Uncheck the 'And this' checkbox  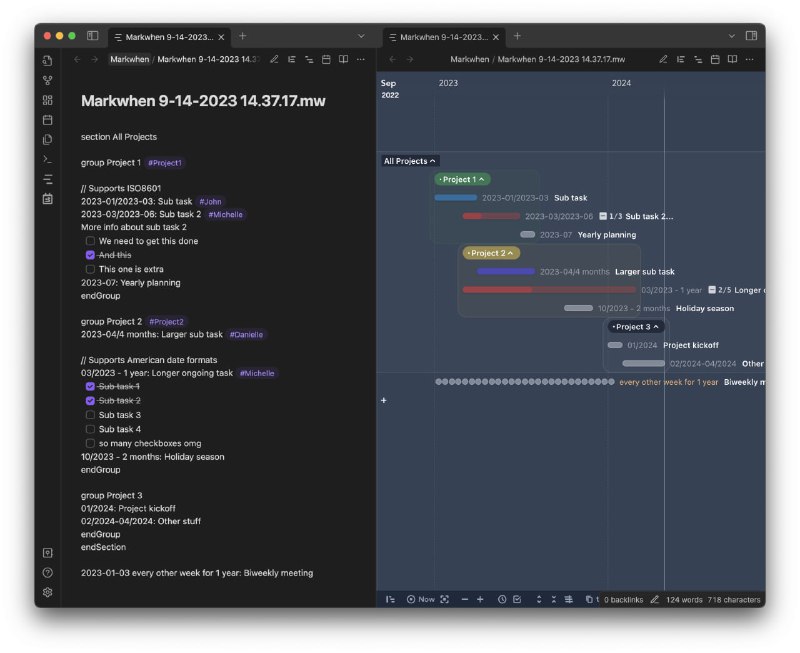(90, 255)
